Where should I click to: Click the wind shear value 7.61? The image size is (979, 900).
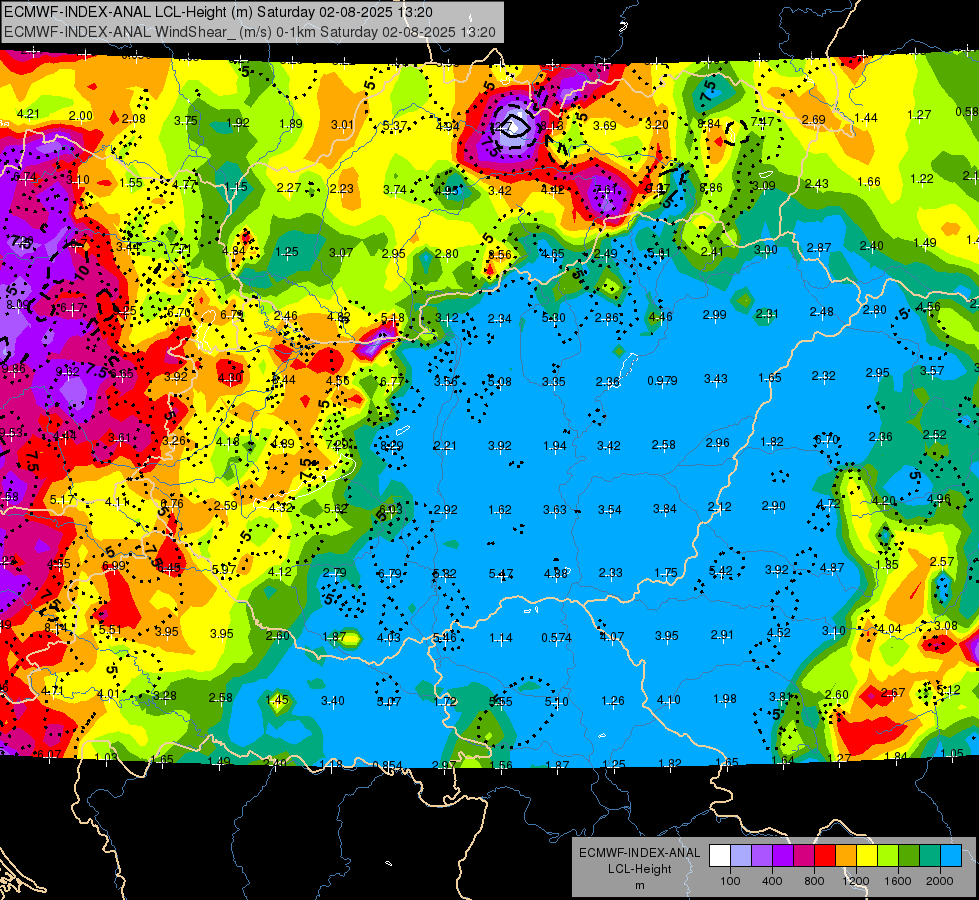tap(606, 189)
